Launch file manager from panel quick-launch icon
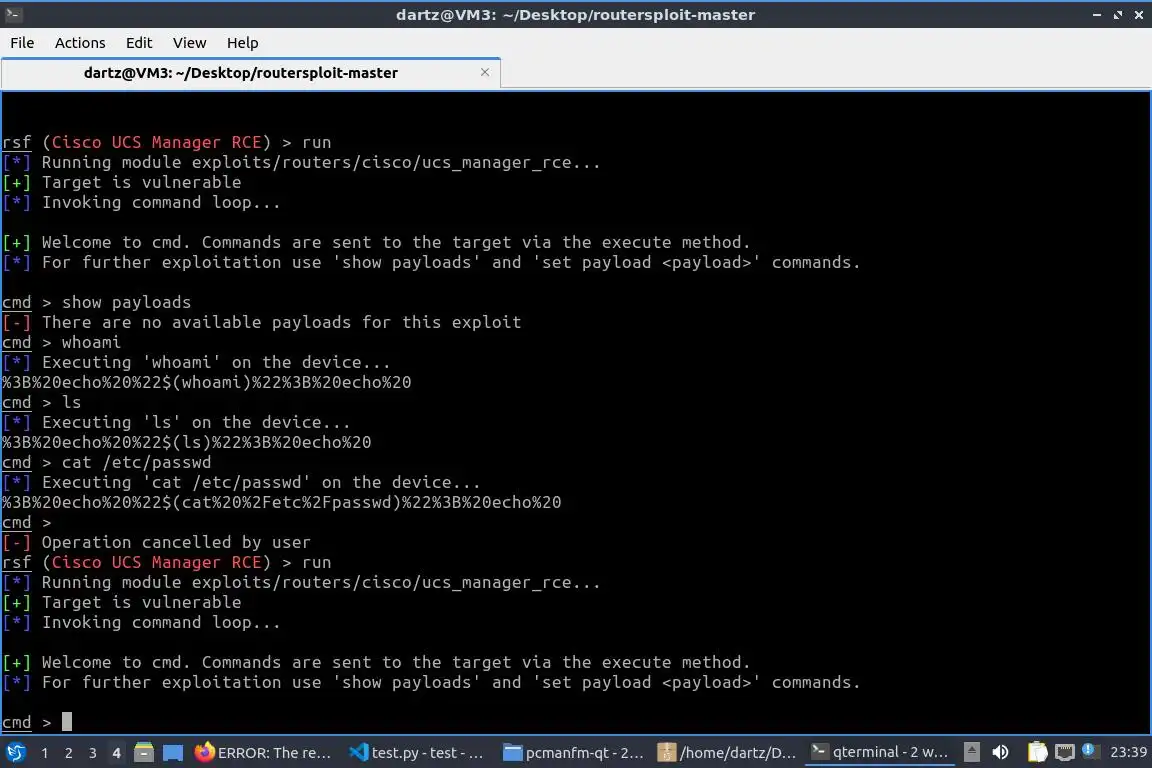1152x768 pixels. (144, 753)
